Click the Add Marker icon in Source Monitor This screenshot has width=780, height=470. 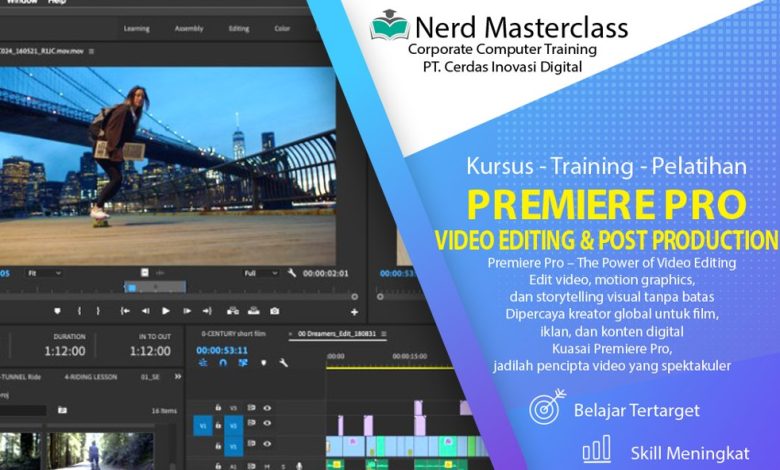tap(57, 311)
